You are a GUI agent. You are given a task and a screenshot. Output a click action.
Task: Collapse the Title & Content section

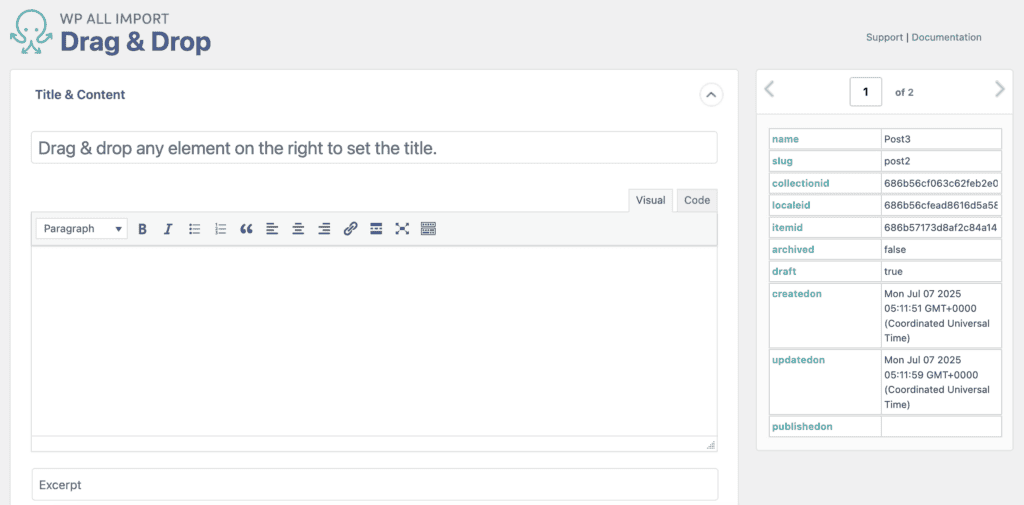coord(711,95)
